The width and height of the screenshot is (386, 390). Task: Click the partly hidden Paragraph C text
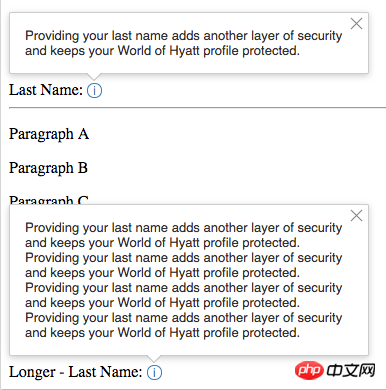click(x=49, y=200)
